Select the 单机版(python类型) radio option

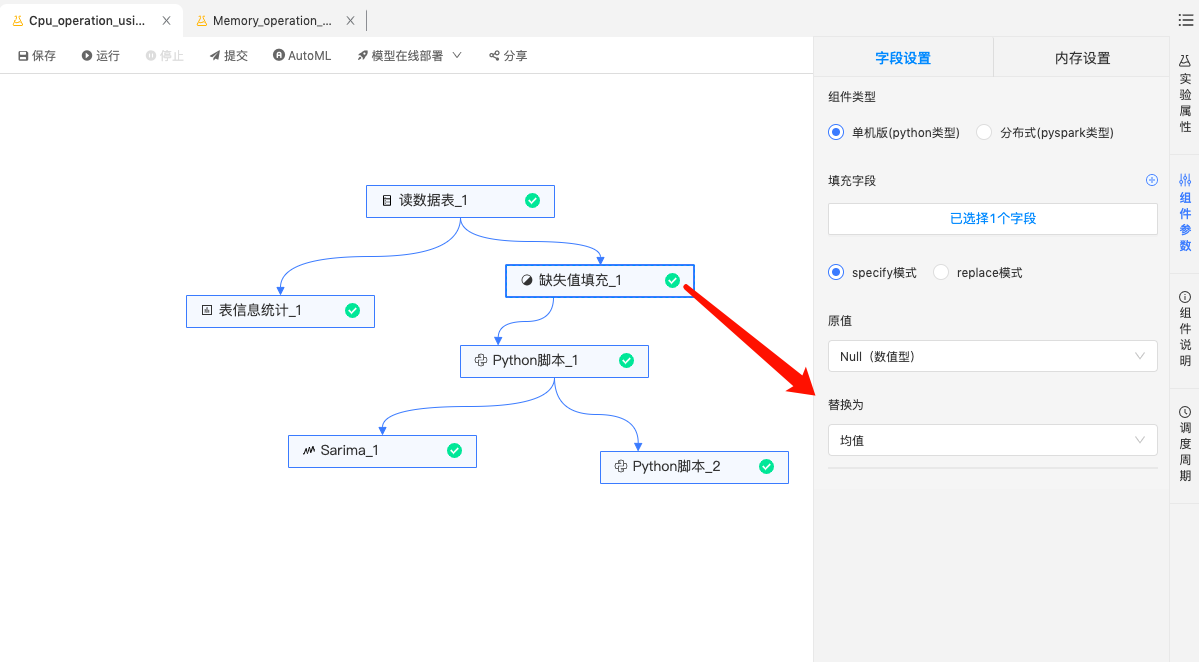pyautogui.click(x=836, y=132)
